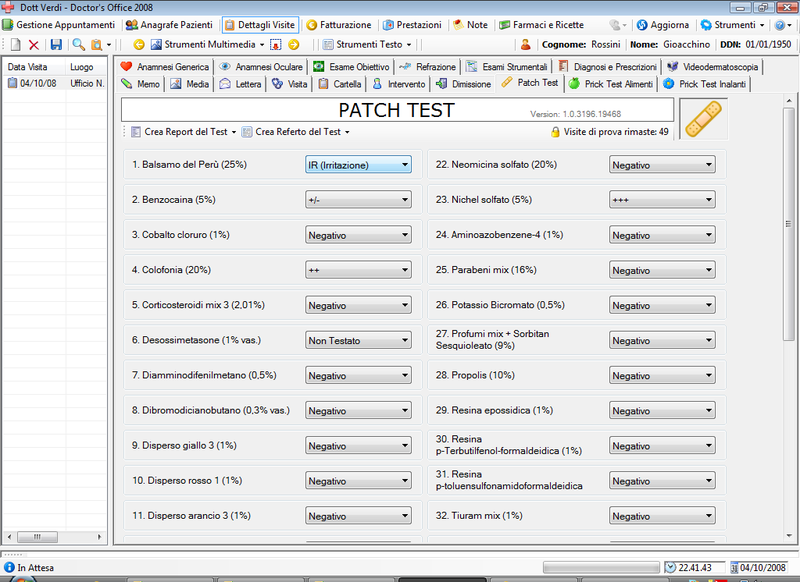Open the Crea Report del Test menu

coord(184,132)
